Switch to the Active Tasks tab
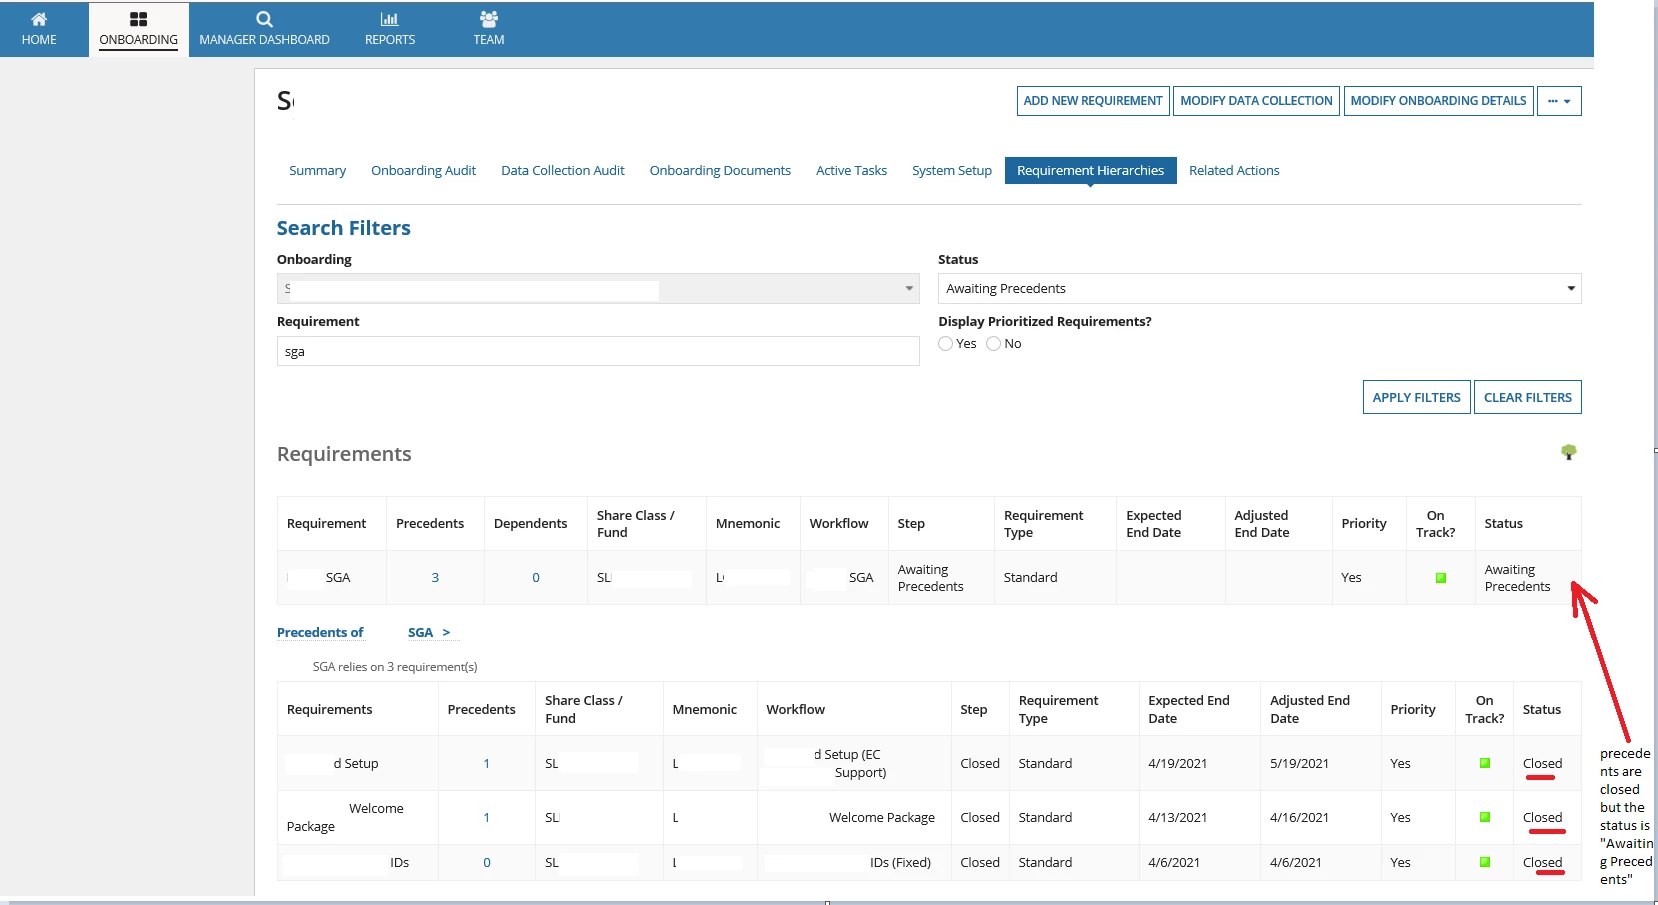Screen dimensions: 1658x905 click(x=851, y=170)
